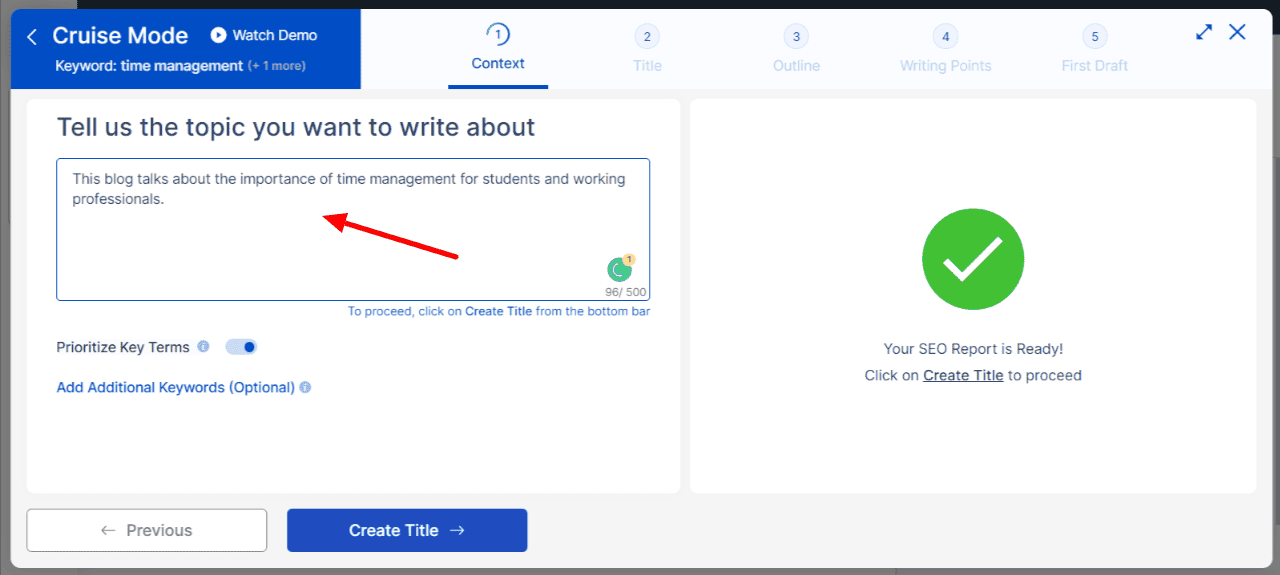
Task: Click the 'Keyword: time management' label
Action: 150,66
